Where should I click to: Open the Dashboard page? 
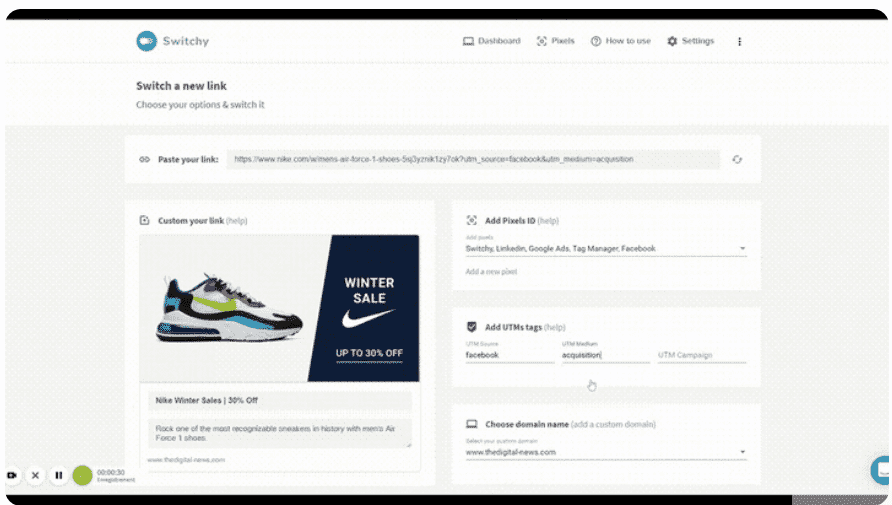[x=491, y=41]
